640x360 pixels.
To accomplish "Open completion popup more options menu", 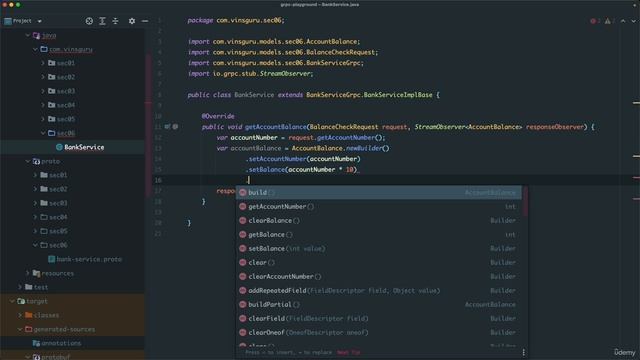I will (x=523, y=352).
